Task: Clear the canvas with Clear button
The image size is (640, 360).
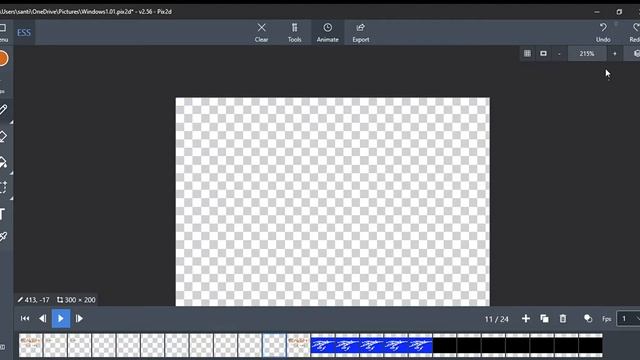Action: pos(261,33)
